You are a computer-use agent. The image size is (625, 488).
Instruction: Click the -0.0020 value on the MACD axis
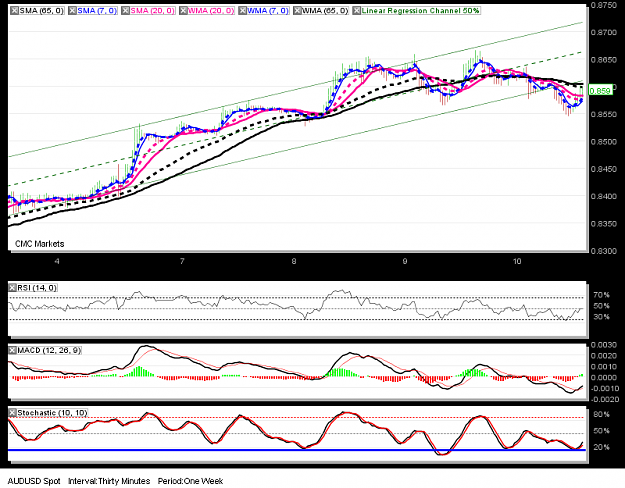(x=604, y=399)
